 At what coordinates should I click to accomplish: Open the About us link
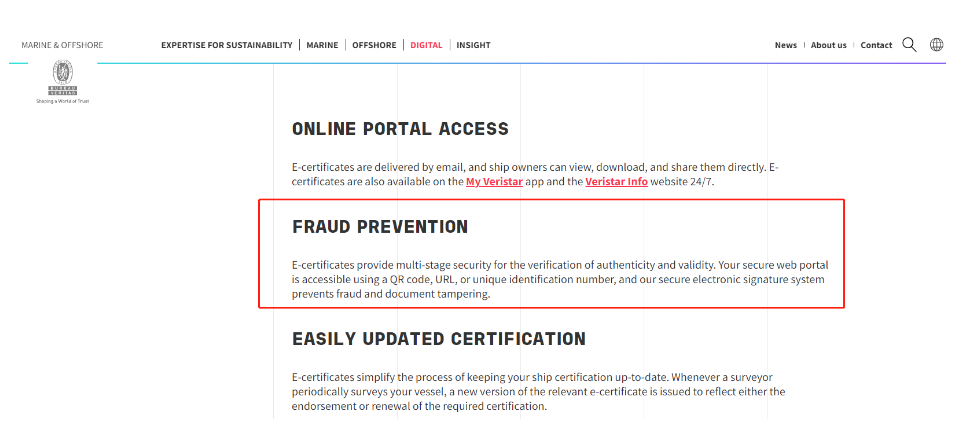[829, 45]
